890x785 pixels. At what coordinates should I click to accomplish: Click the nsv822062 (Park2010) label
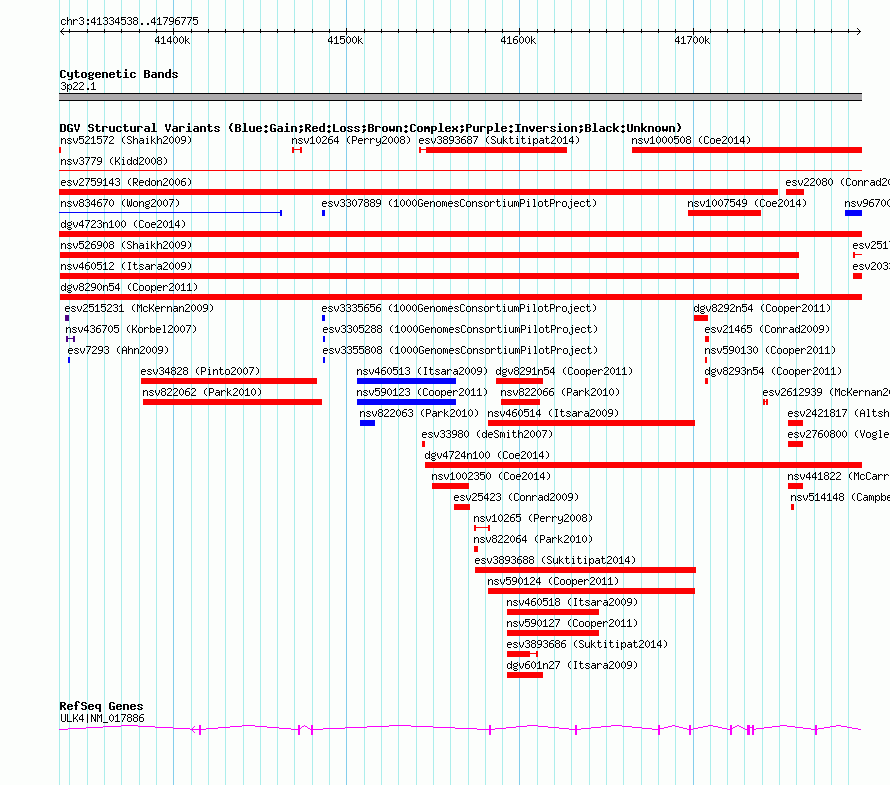[201, 392]
